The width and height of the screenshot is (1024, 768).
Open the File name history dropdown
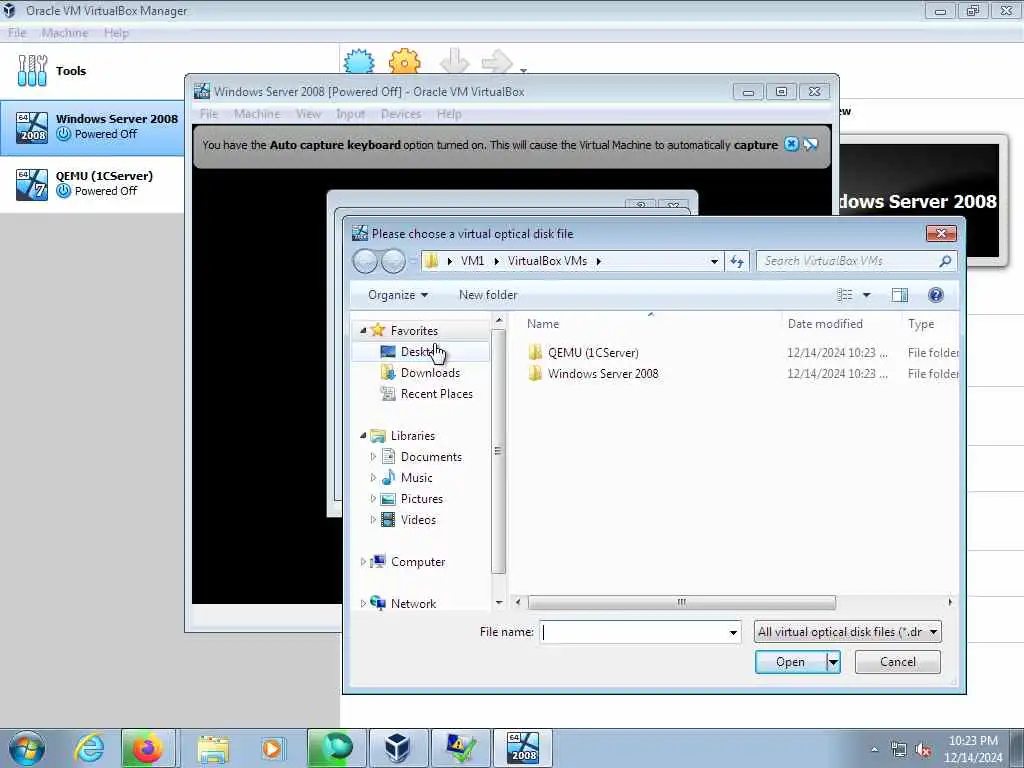click(x=733, y=632)
